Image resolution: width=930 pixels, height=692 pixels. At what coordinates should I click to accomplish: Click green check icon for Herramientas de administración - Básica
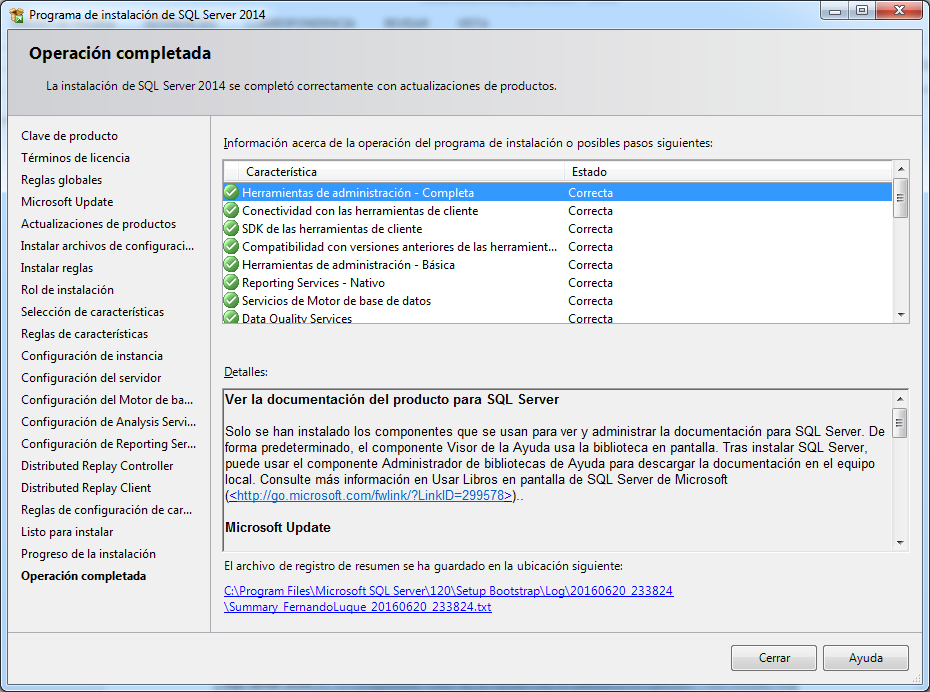pos(231,264)
